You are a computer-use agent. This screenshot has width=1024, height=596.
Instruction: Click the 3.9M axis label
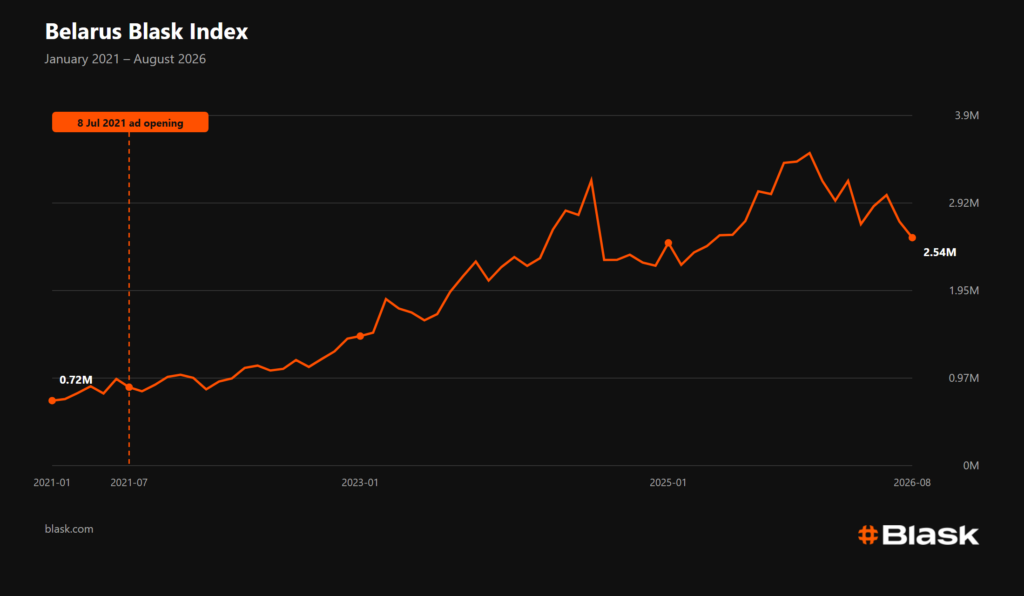point(967,116)
